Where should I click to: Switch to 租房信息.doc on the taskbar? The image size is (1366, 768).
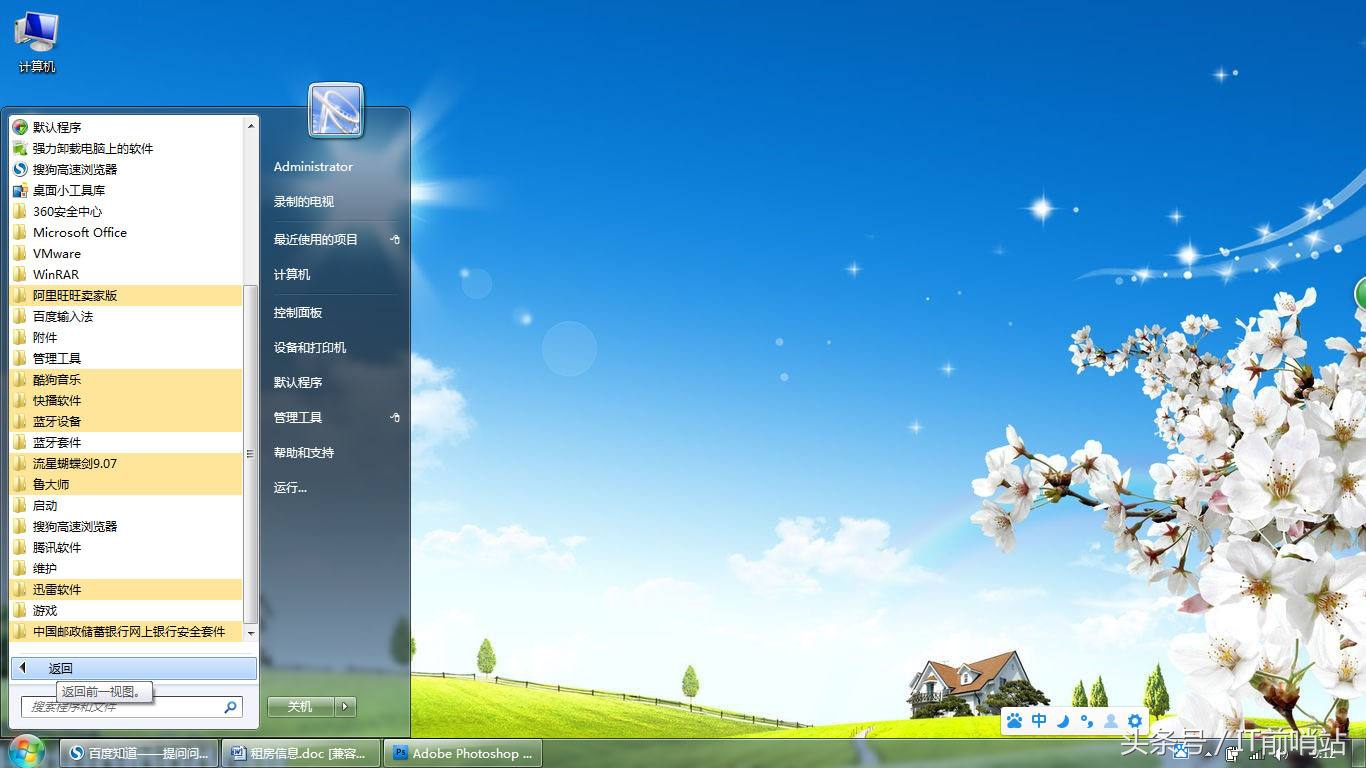point(301,753)
